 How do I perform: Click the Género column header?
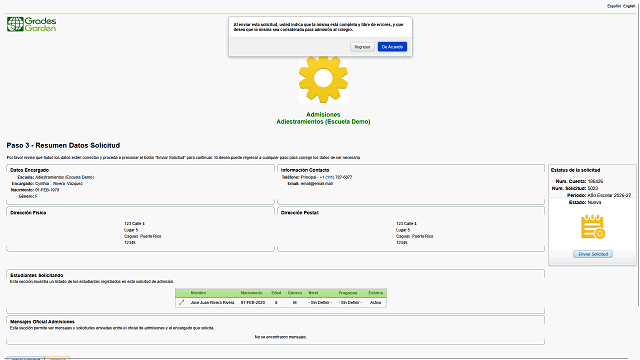point(295,293)
